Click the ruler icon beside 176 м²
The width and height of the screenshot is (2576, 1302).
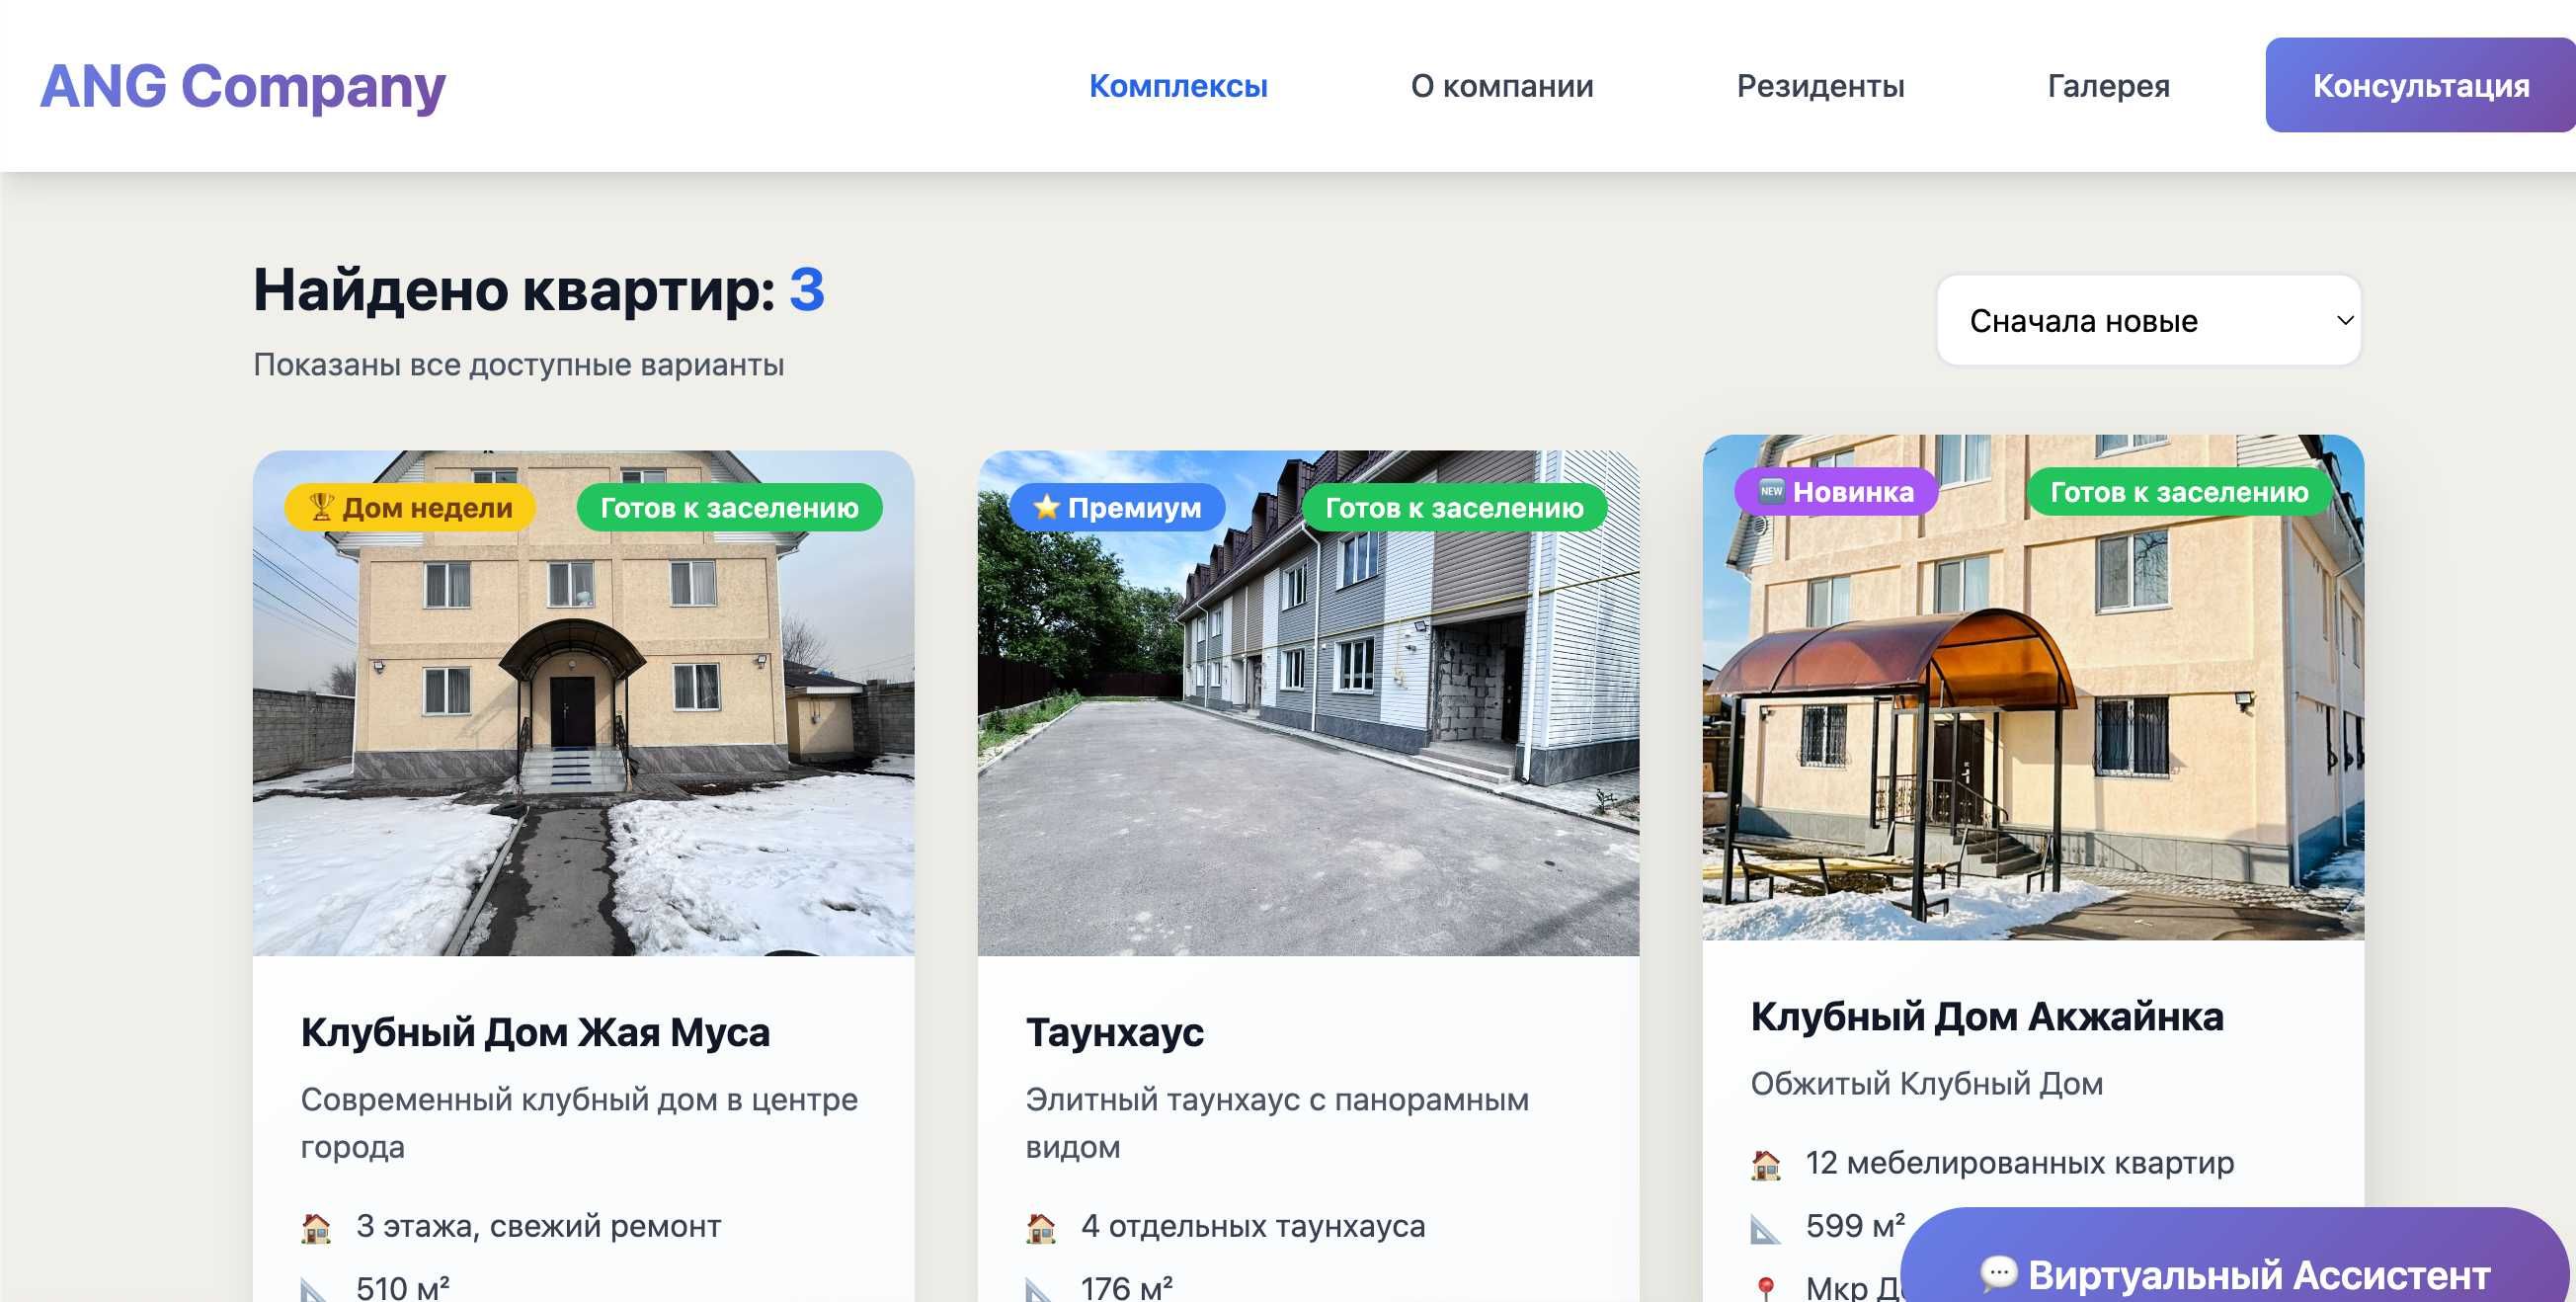pyautogui.click(x=1041, y=1290)
